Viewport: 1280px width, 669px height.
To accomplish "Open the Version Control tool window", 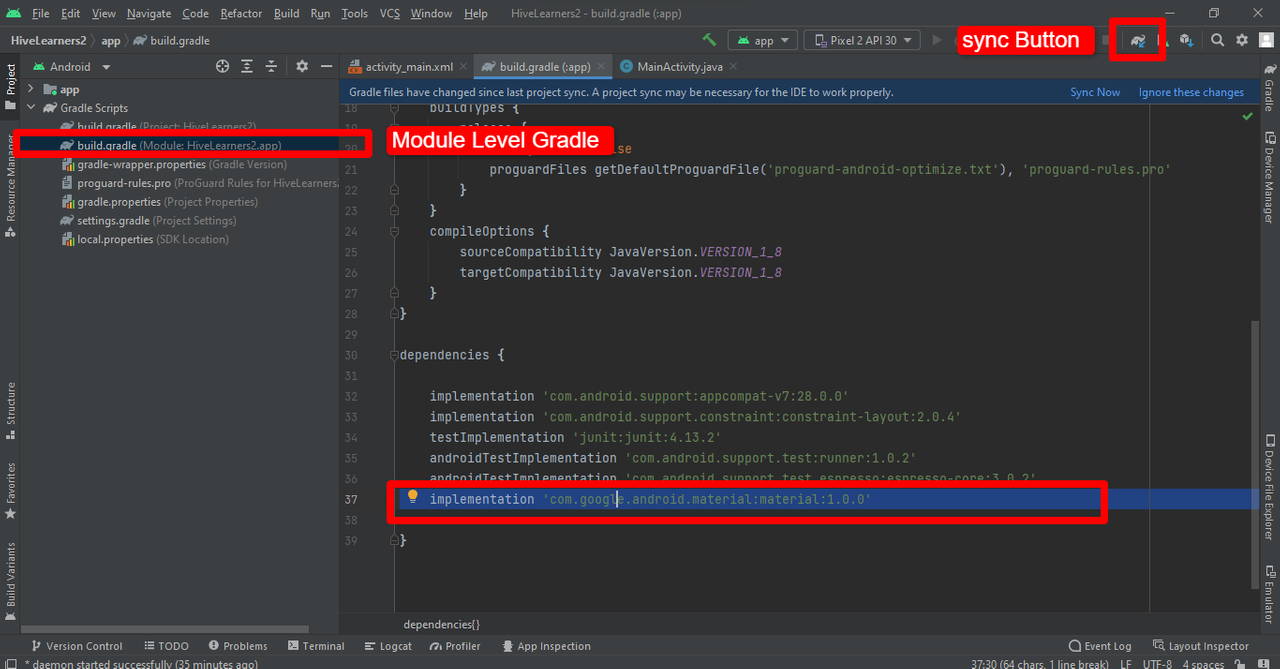I will (x=77, y=646).
